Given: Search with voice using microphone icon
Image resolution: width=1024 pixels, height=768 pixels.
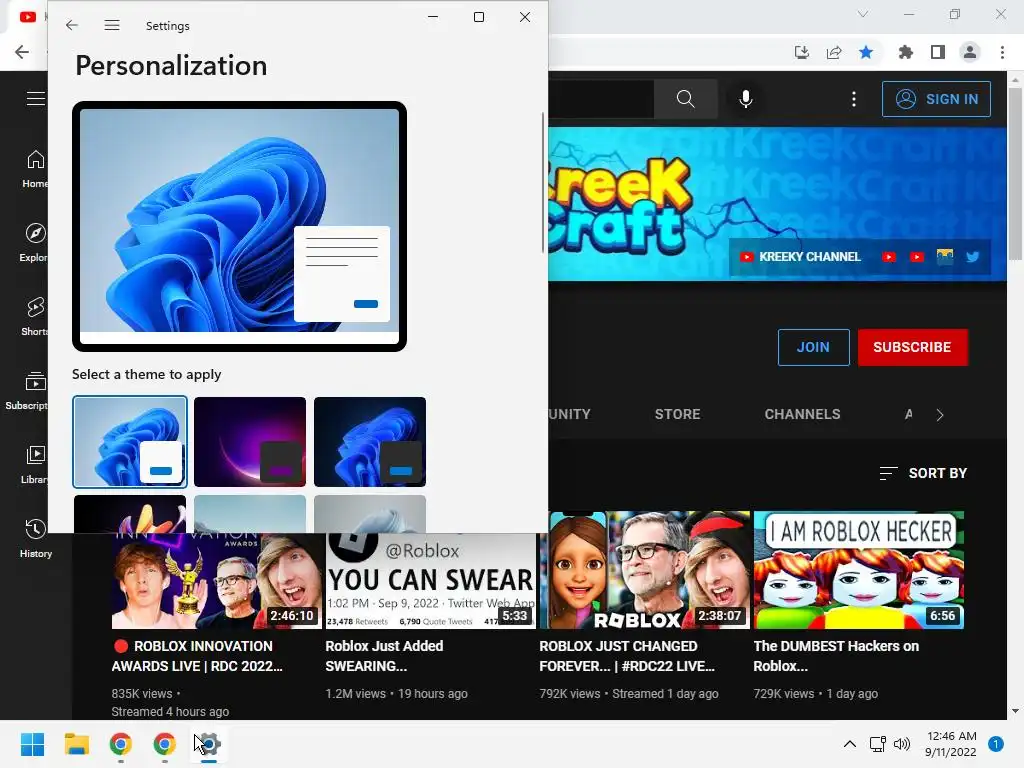Looking at the screenshot, I should point(746,99).
